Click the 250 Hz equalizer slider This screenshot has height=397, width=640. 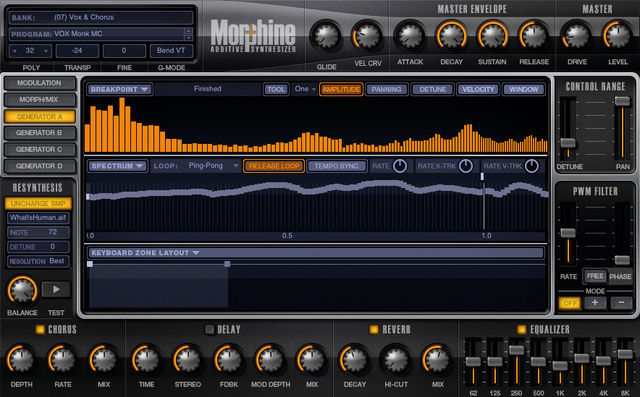click(516, 350)
